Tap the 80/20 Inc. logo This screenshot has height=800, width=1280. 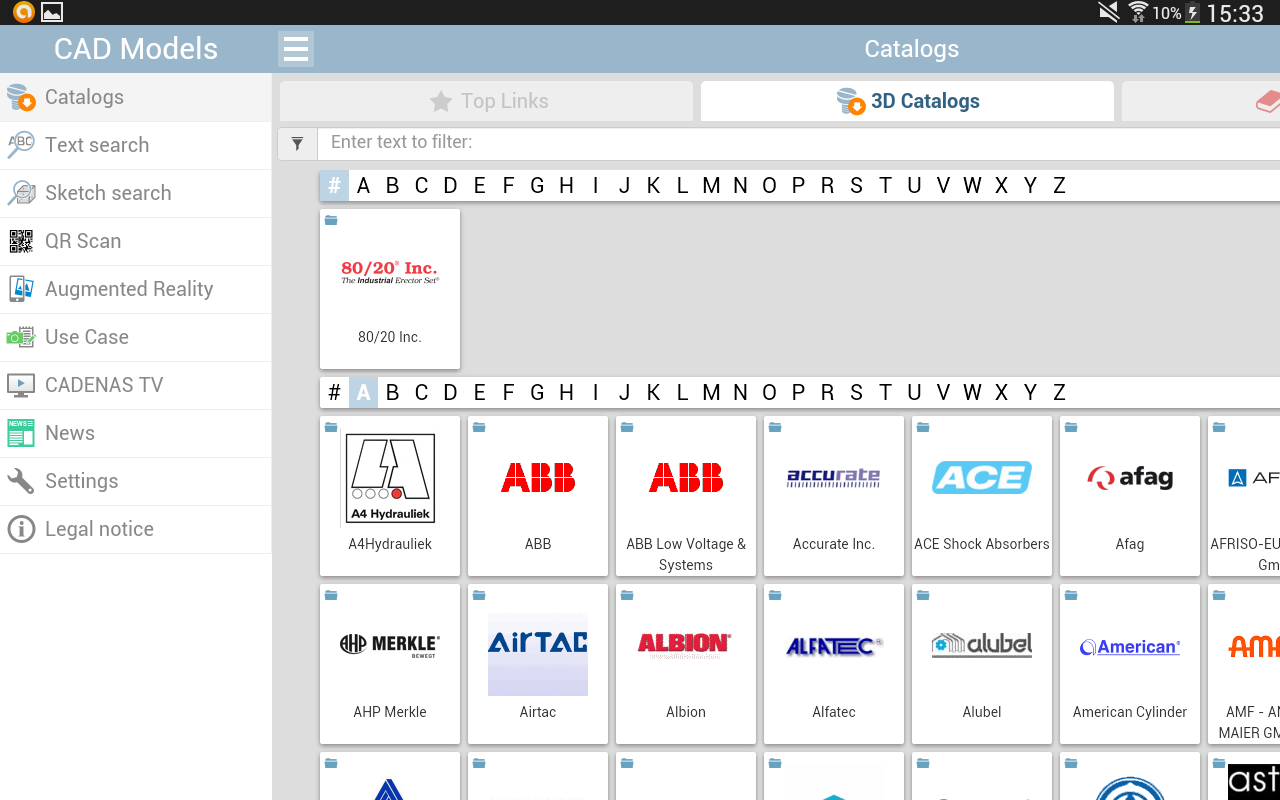tap(390, 271)
